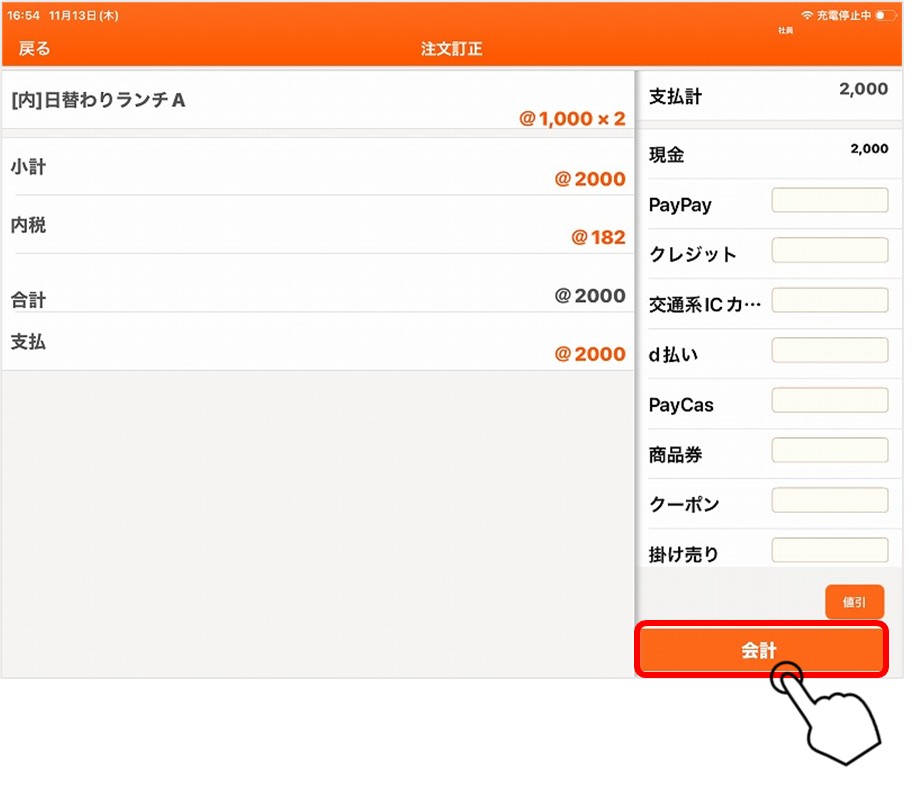Tap the 商品券 amount input field
The height and width of the screenshot is (794, 914).
pos(829,451)
